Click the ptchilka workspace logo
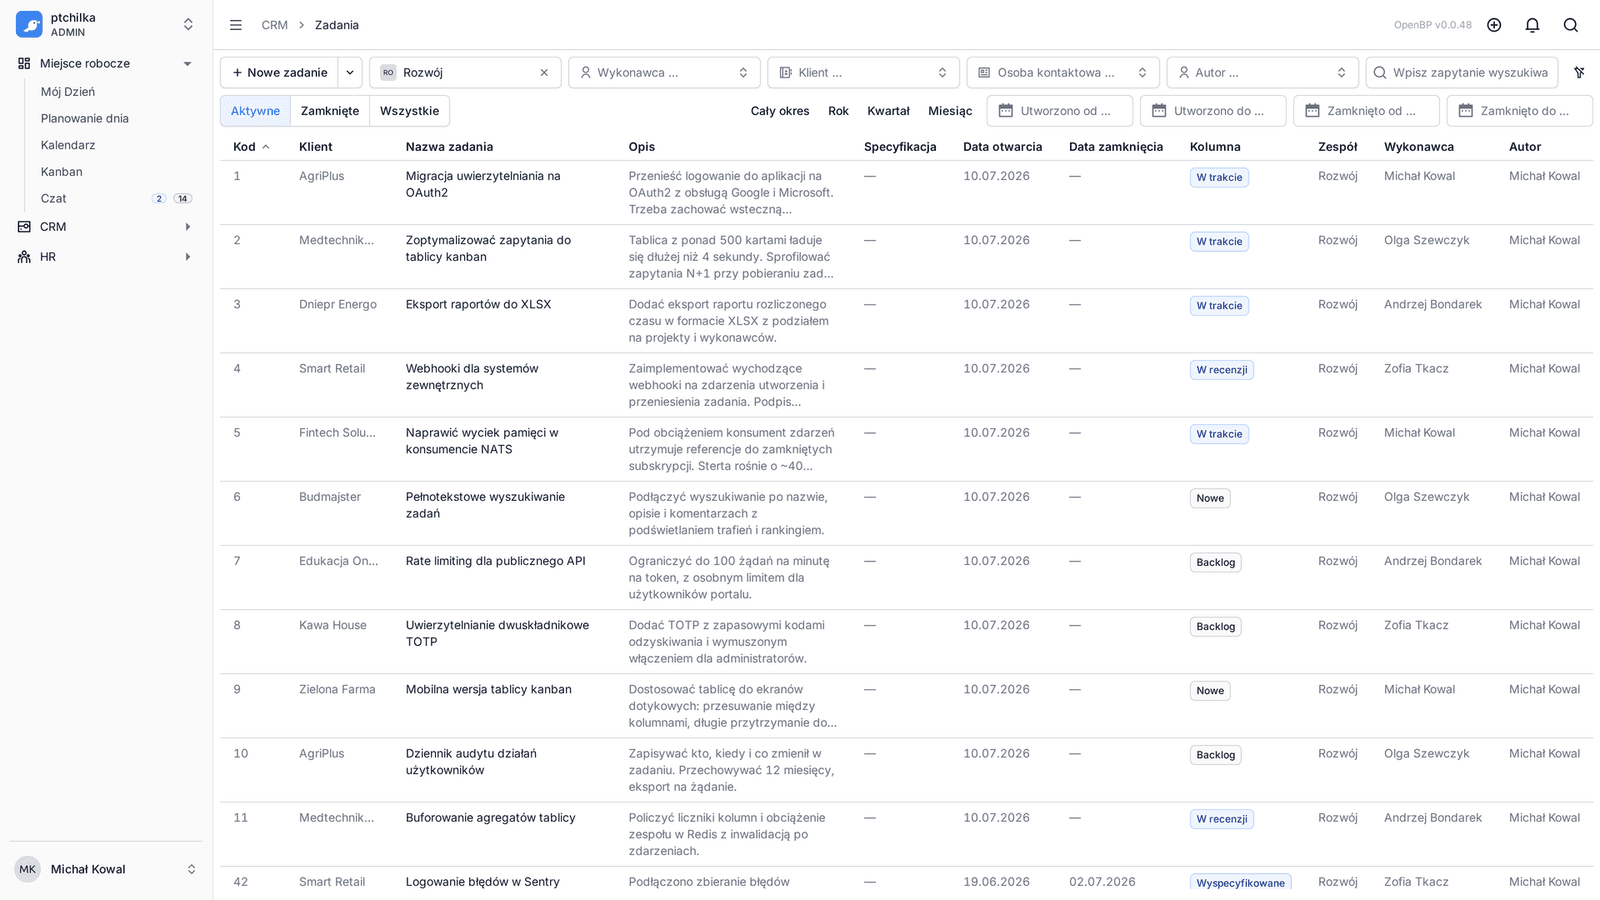The width and height of the screenshot is (1600, 900). [29, 24]
